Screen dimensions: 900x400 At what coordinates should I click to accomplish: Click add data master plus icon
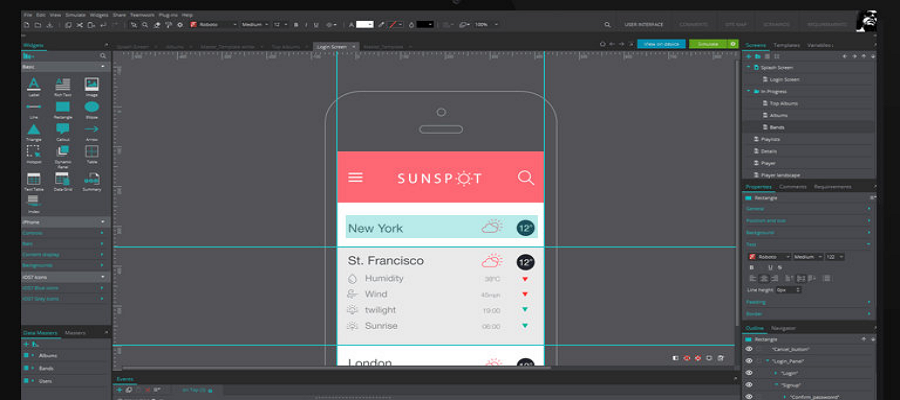pyautogui.click(x=26, y=344)
